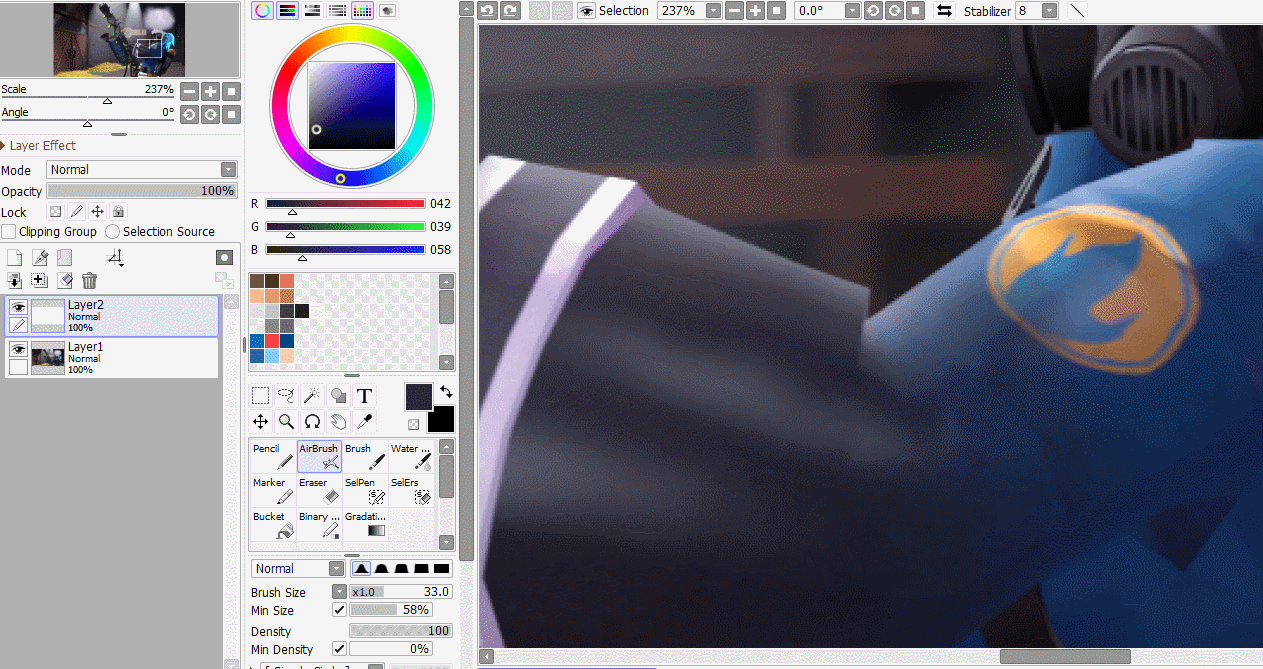1263x669 pixels.
Task: Select the Hand pan tool
Action: tap(338, 421)
